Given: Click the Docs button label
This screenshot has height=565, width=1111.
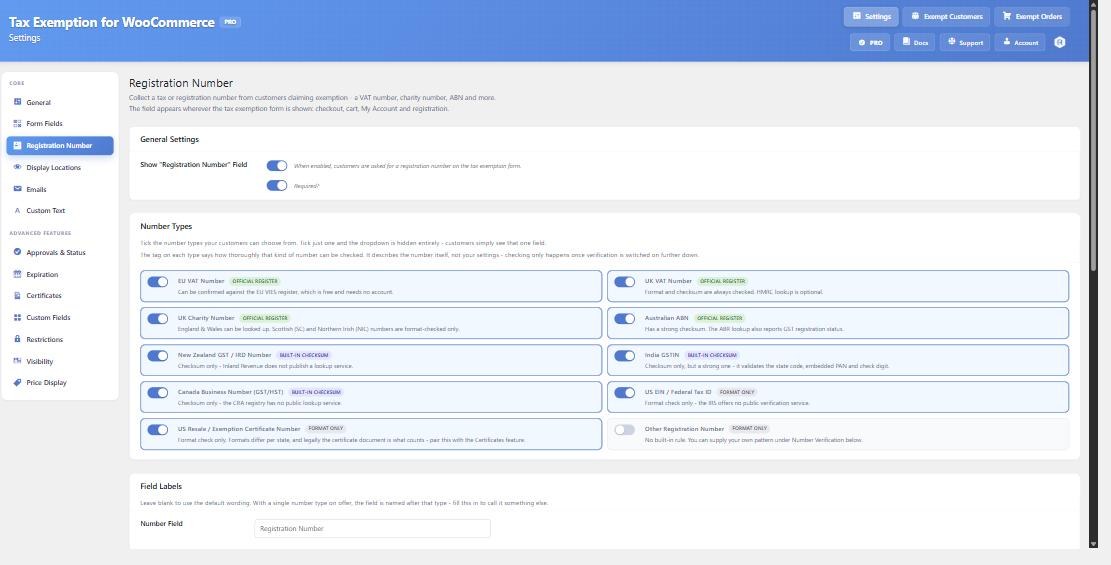Looking at the screenshot, I should 920,43.
